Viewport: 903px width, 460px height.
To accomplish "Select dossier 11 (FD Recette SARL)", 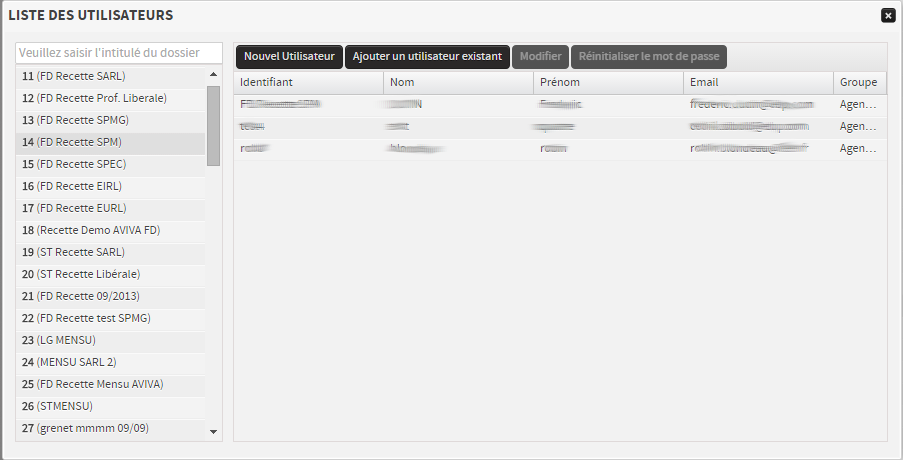I will pyautogui.click(x=110, y=76).
